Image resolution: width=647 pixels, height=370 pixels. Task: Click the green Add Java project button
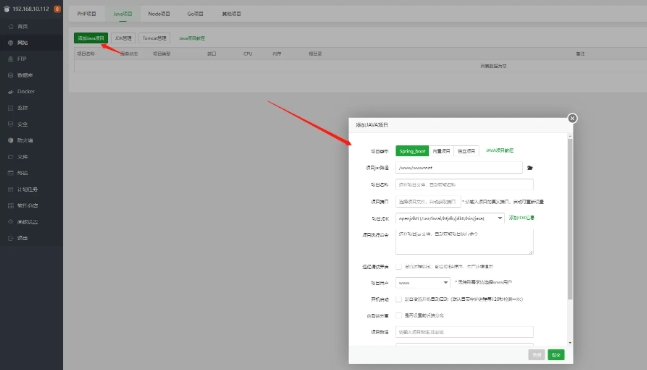(x=91, y=38)
